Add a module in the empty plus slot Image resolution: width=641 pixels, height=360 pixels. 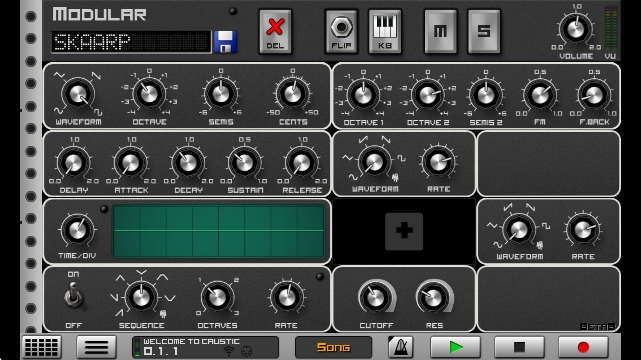404,231
